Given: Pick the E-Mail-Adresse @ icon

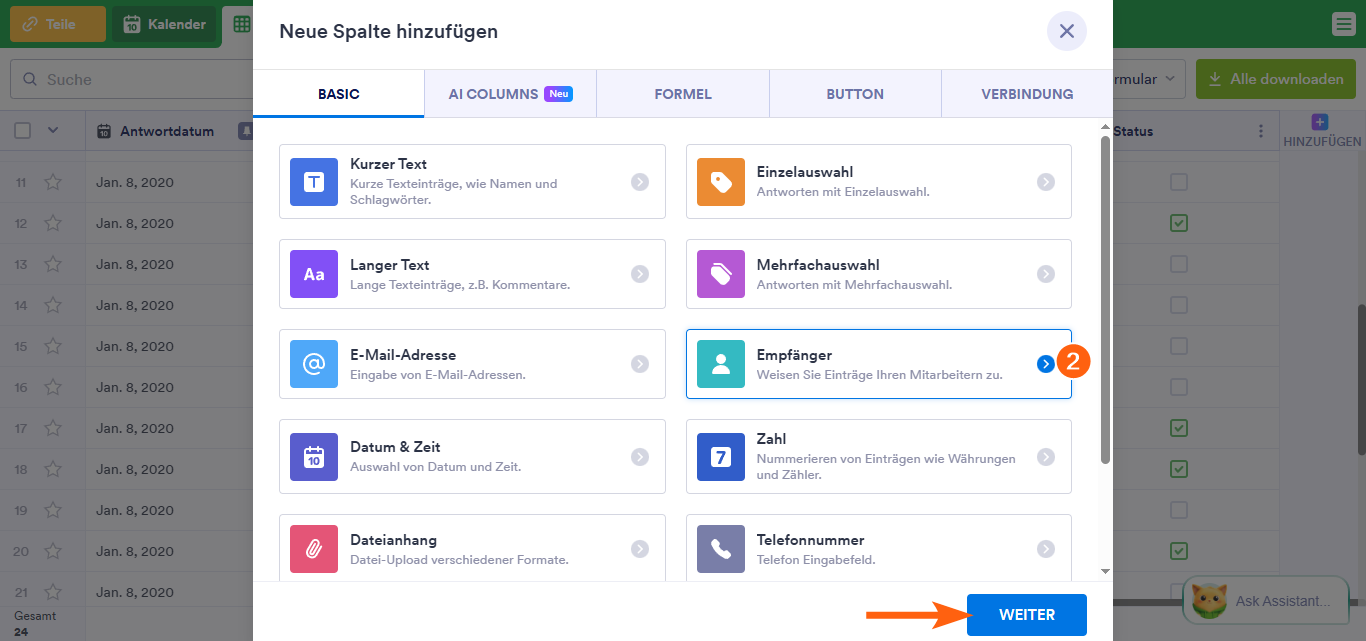Looking at the screenshot, I should pyautogui.click(x=314, y=364).
